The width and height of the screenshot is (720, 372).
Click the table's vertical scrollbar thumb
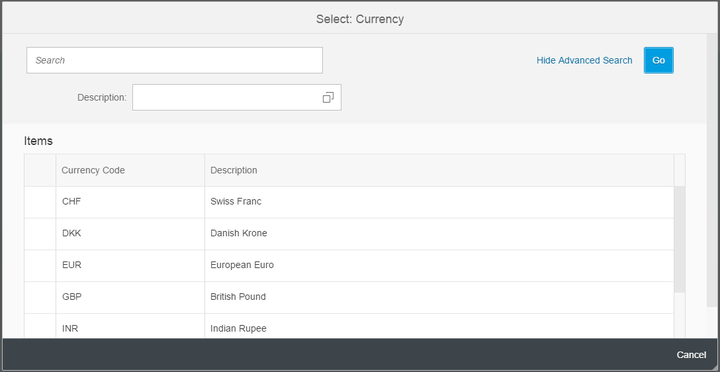pos(679,239)
